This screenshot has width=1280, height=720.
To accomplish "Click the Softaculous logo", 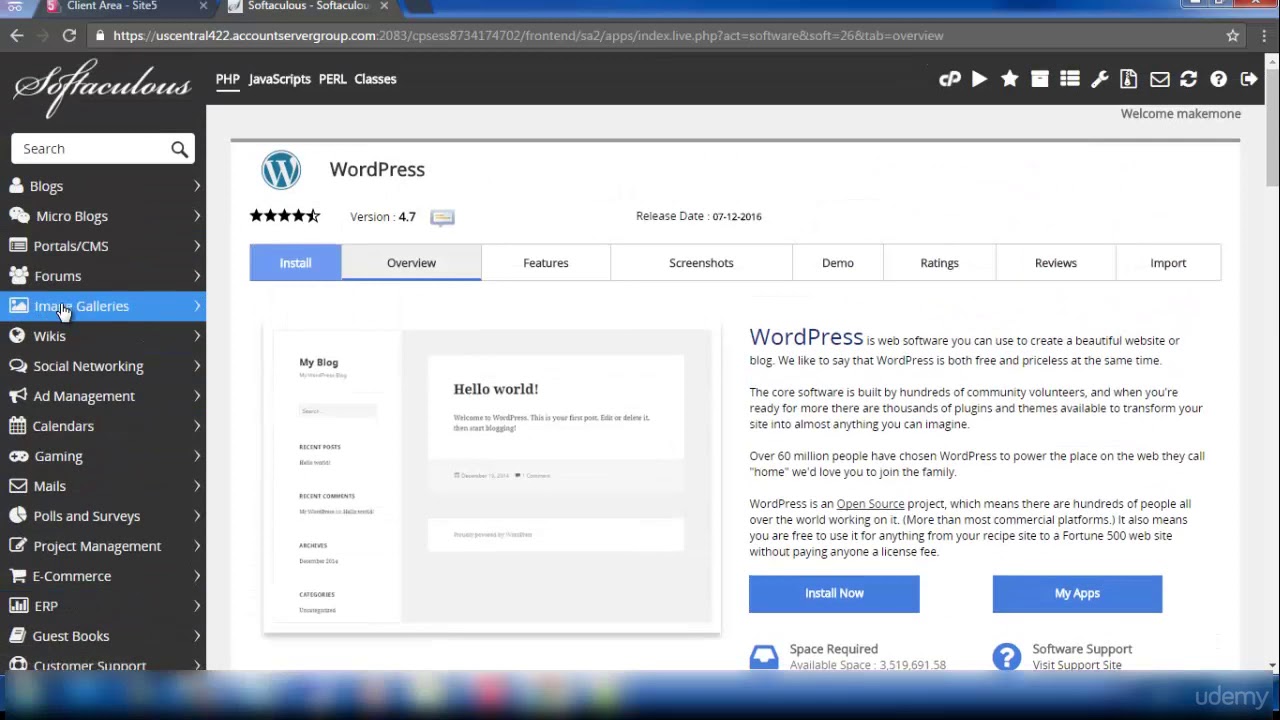I will click(x=102, y=90).
